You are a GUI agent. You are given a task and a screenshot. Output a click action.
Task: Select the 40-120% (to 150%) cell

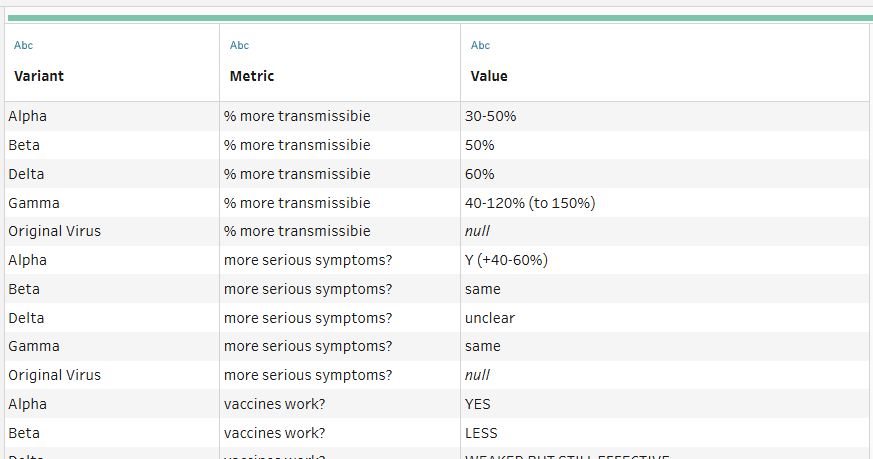tap(530, 203)
